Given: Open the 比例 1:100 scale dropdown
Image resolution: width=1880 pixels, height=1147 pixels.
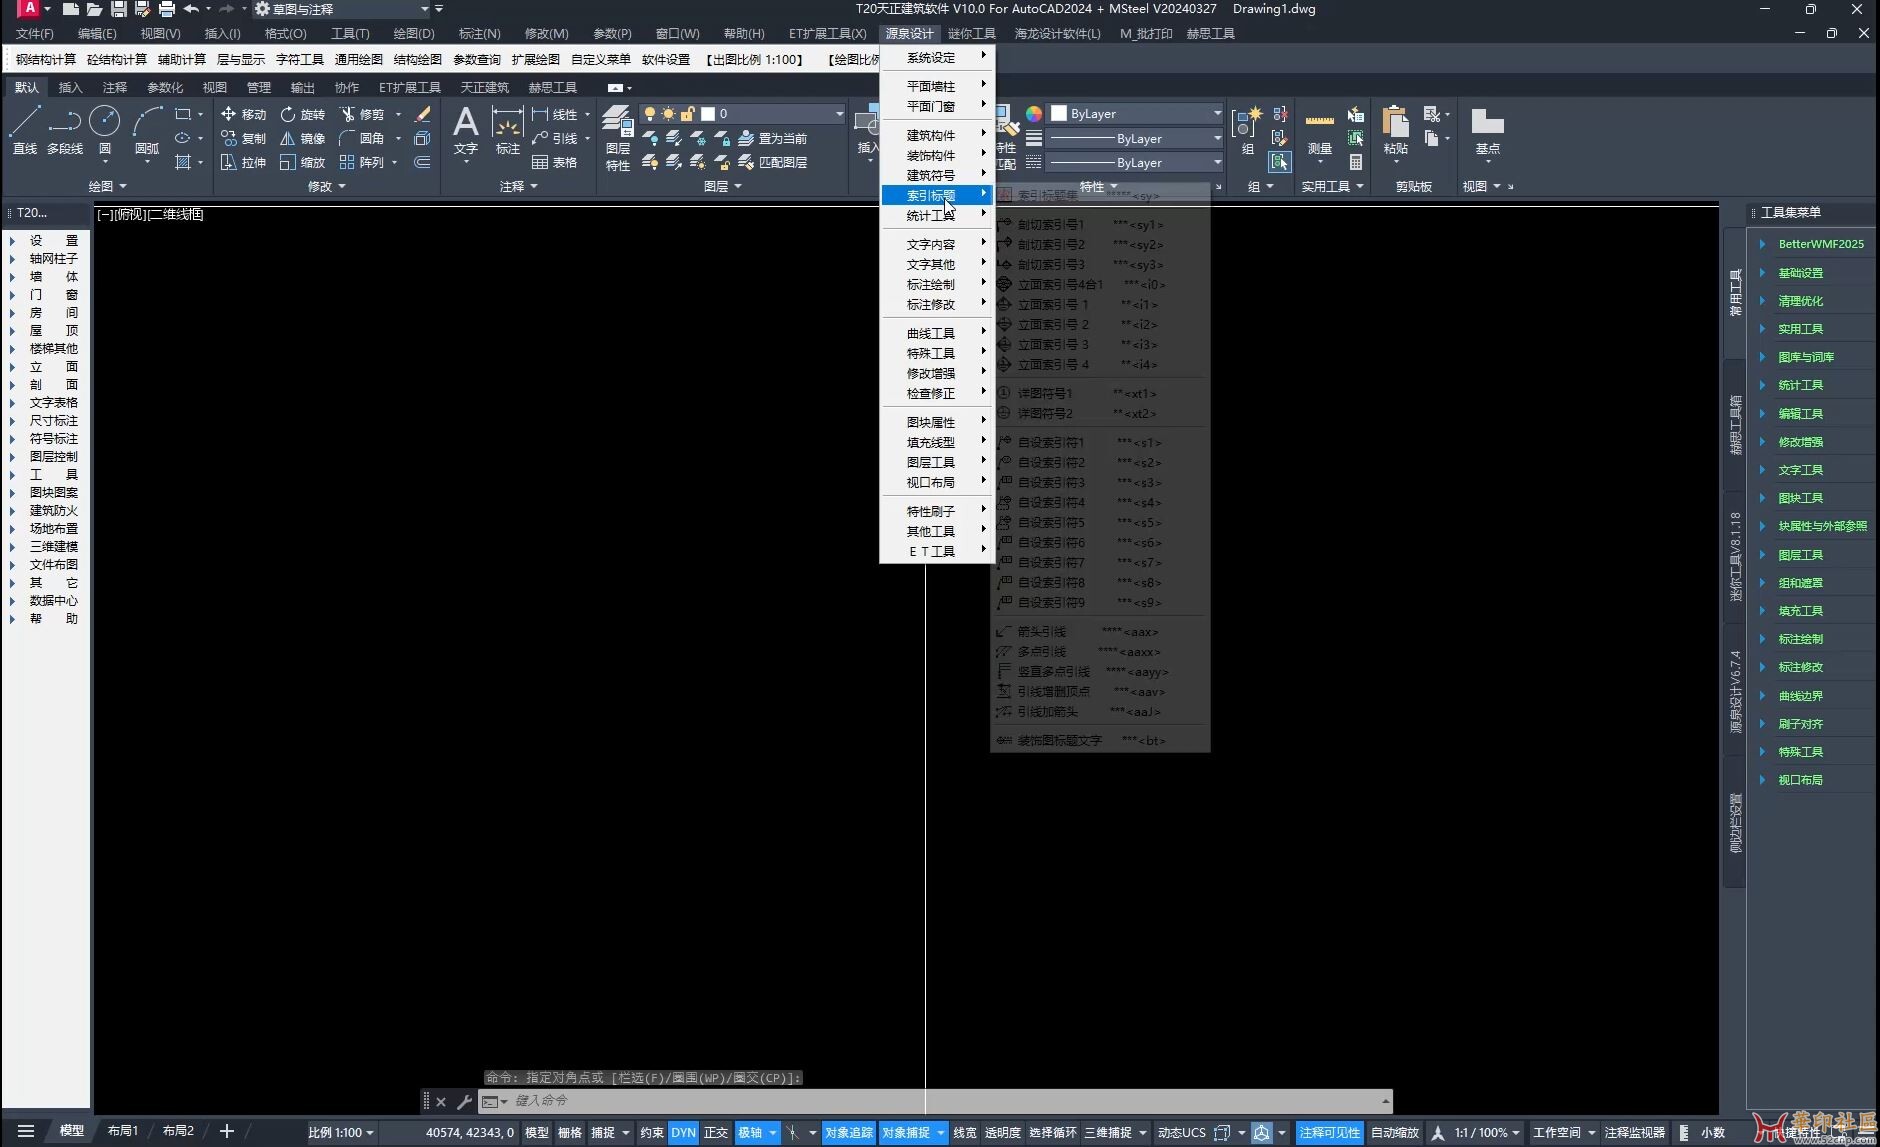Looking at the screenshot, I should click(341, 1132).
